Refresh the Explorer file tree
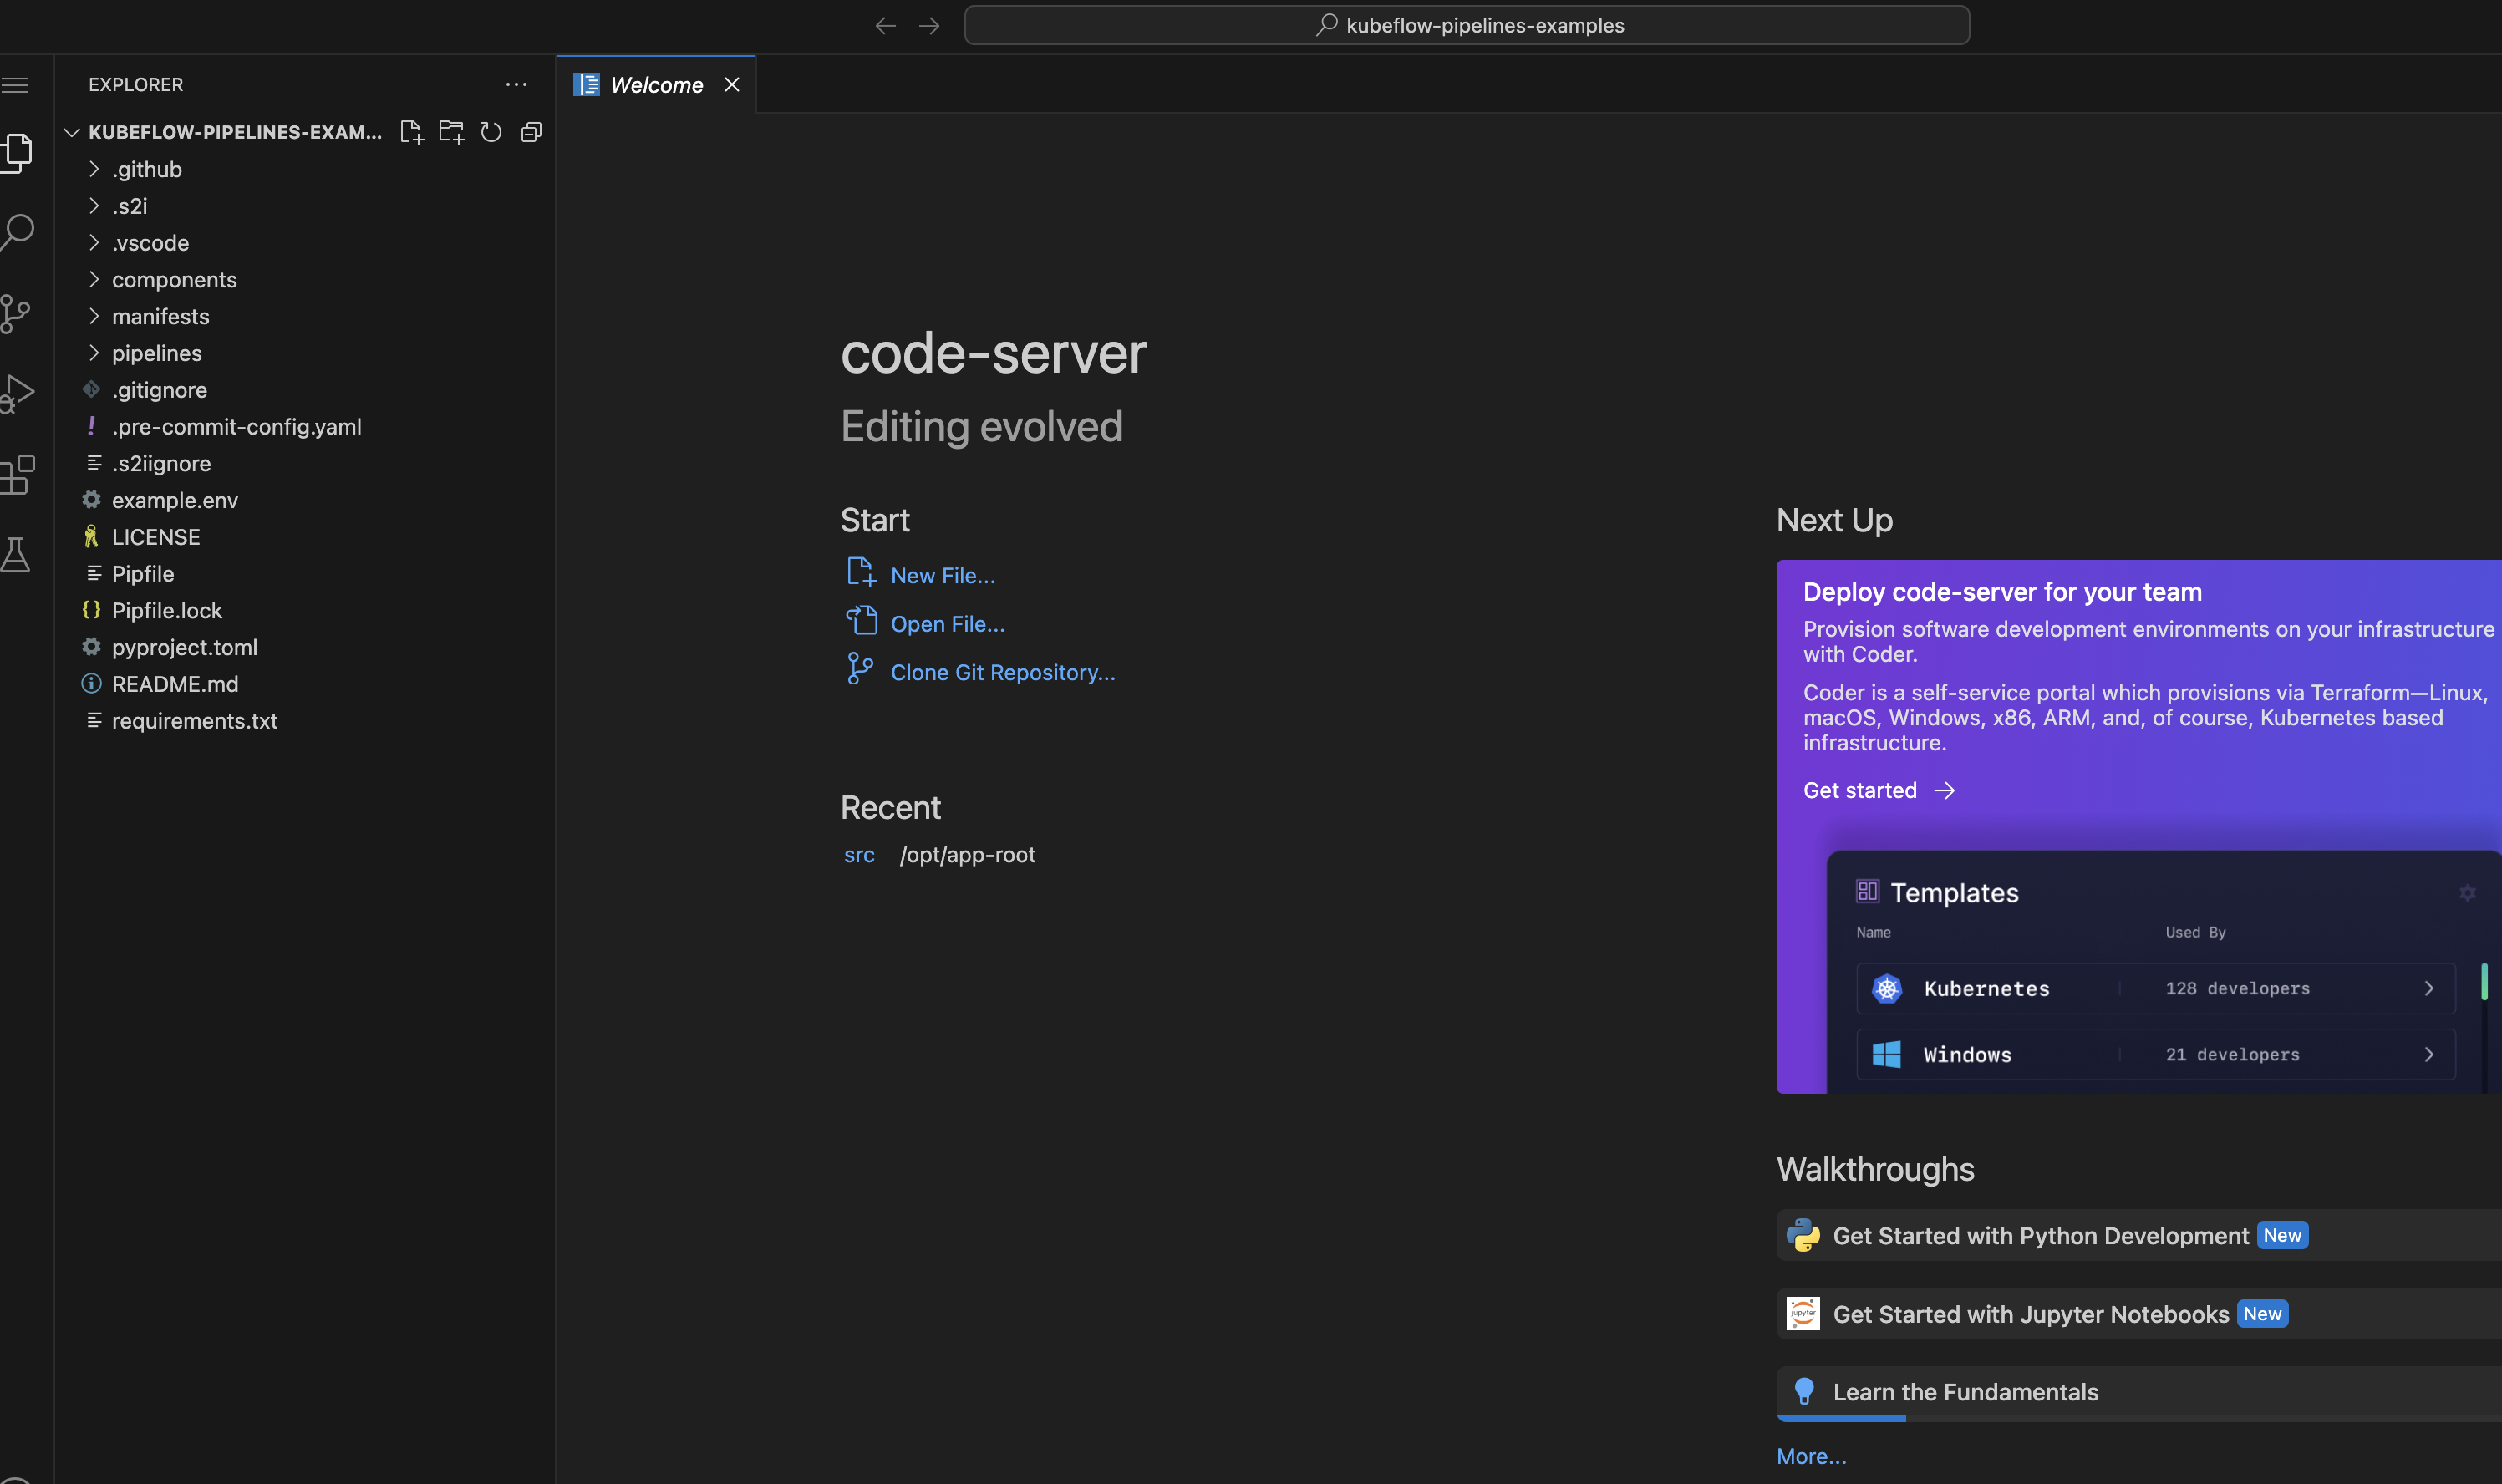This screenshot has width=2502, height=1484. click(491, 132)
